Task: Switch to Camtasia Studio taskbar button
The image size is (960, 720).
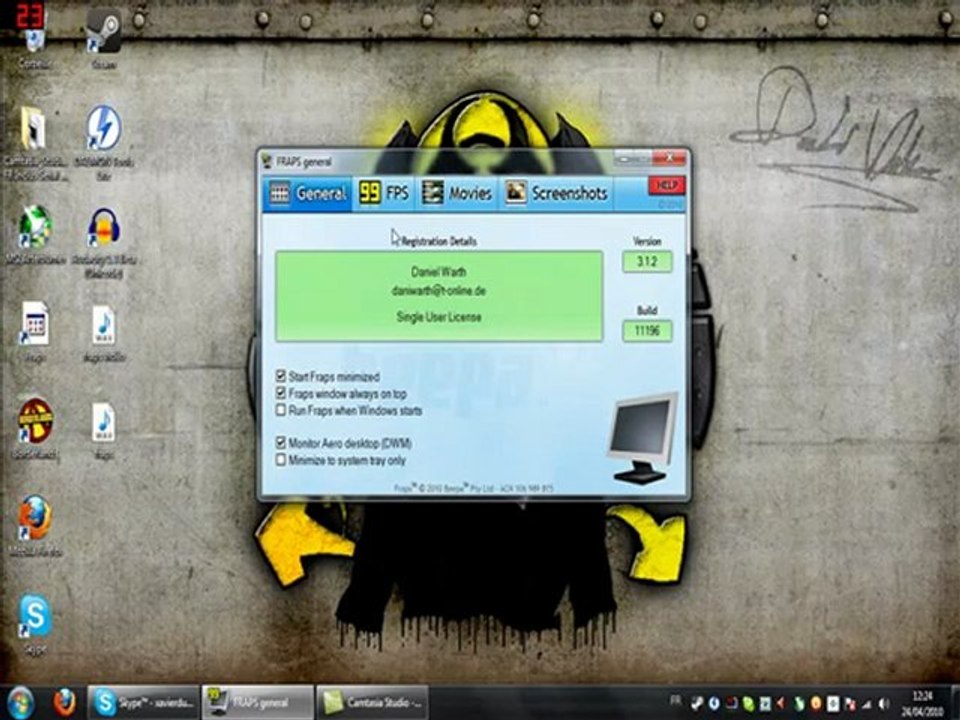Action: [372, 703]
